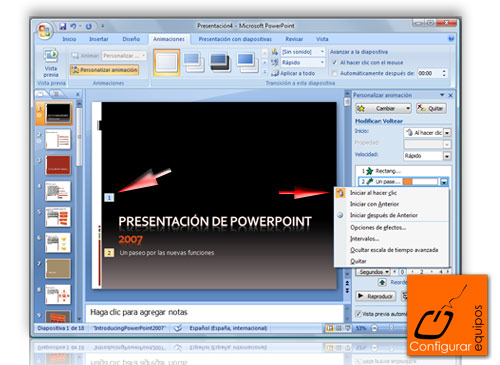Close the slides thumbnail pane
Viewport: 500px width, 365px height.
pos(77,94)
